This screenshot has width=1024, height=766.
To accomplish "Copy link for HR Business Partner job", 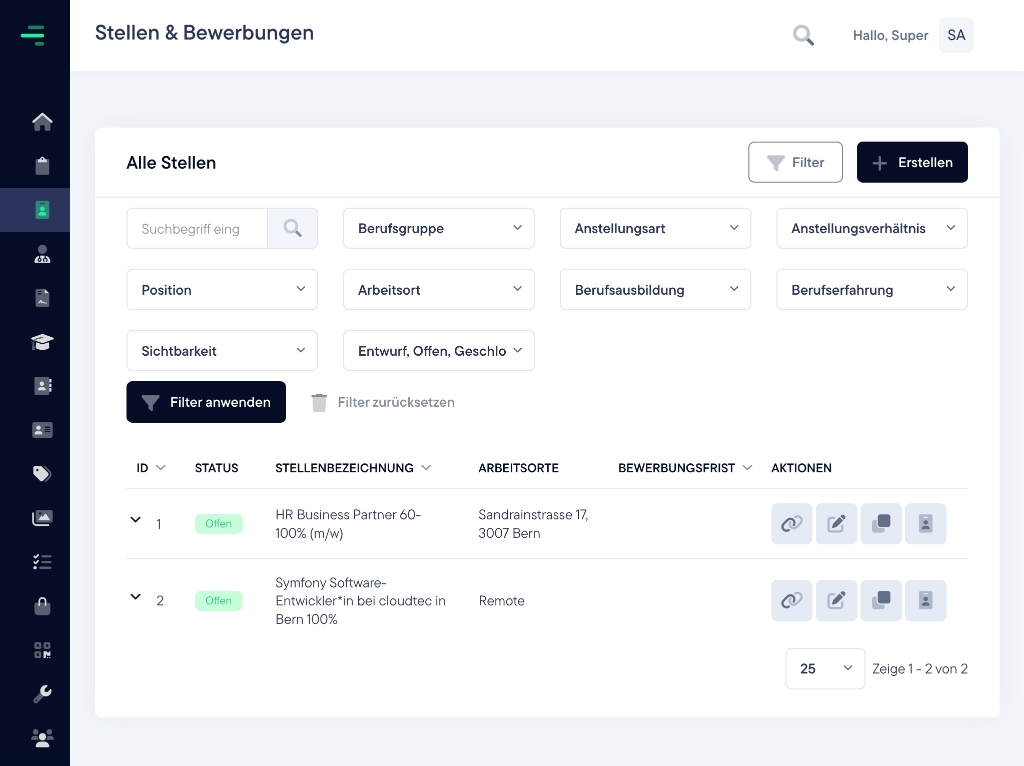I will click(791, 524).
